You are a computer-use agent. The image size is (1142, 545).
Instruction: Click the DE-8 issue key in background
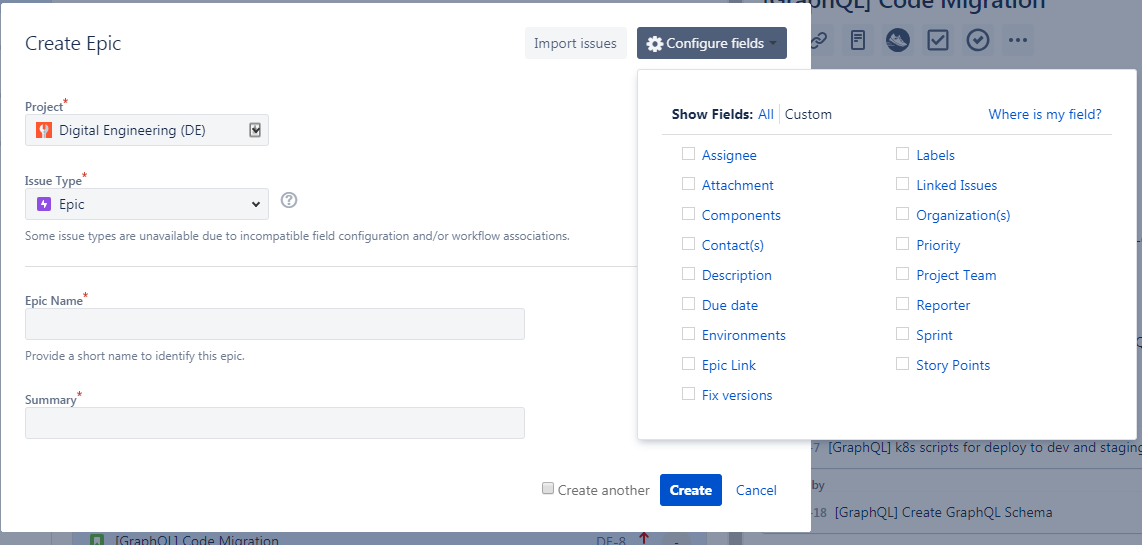pos(611,541)
